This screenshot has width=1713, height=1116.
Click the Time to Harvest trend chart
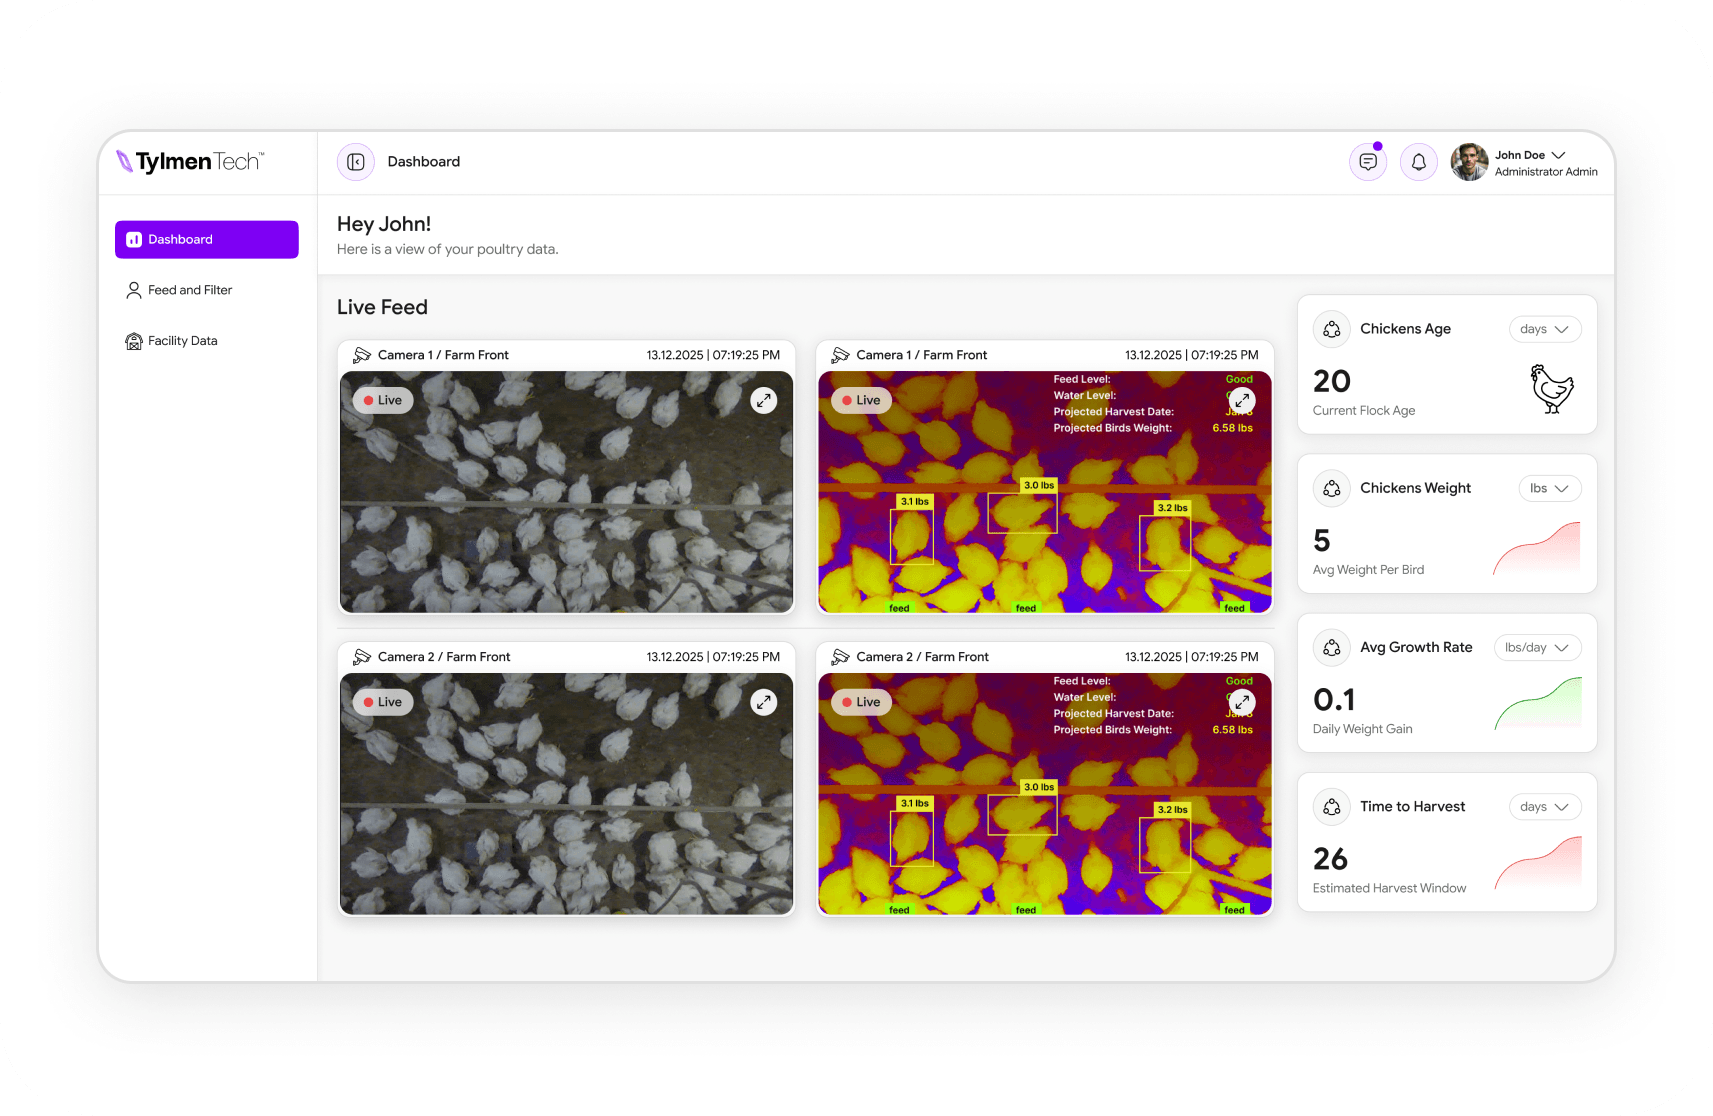tap(1538, 862)
